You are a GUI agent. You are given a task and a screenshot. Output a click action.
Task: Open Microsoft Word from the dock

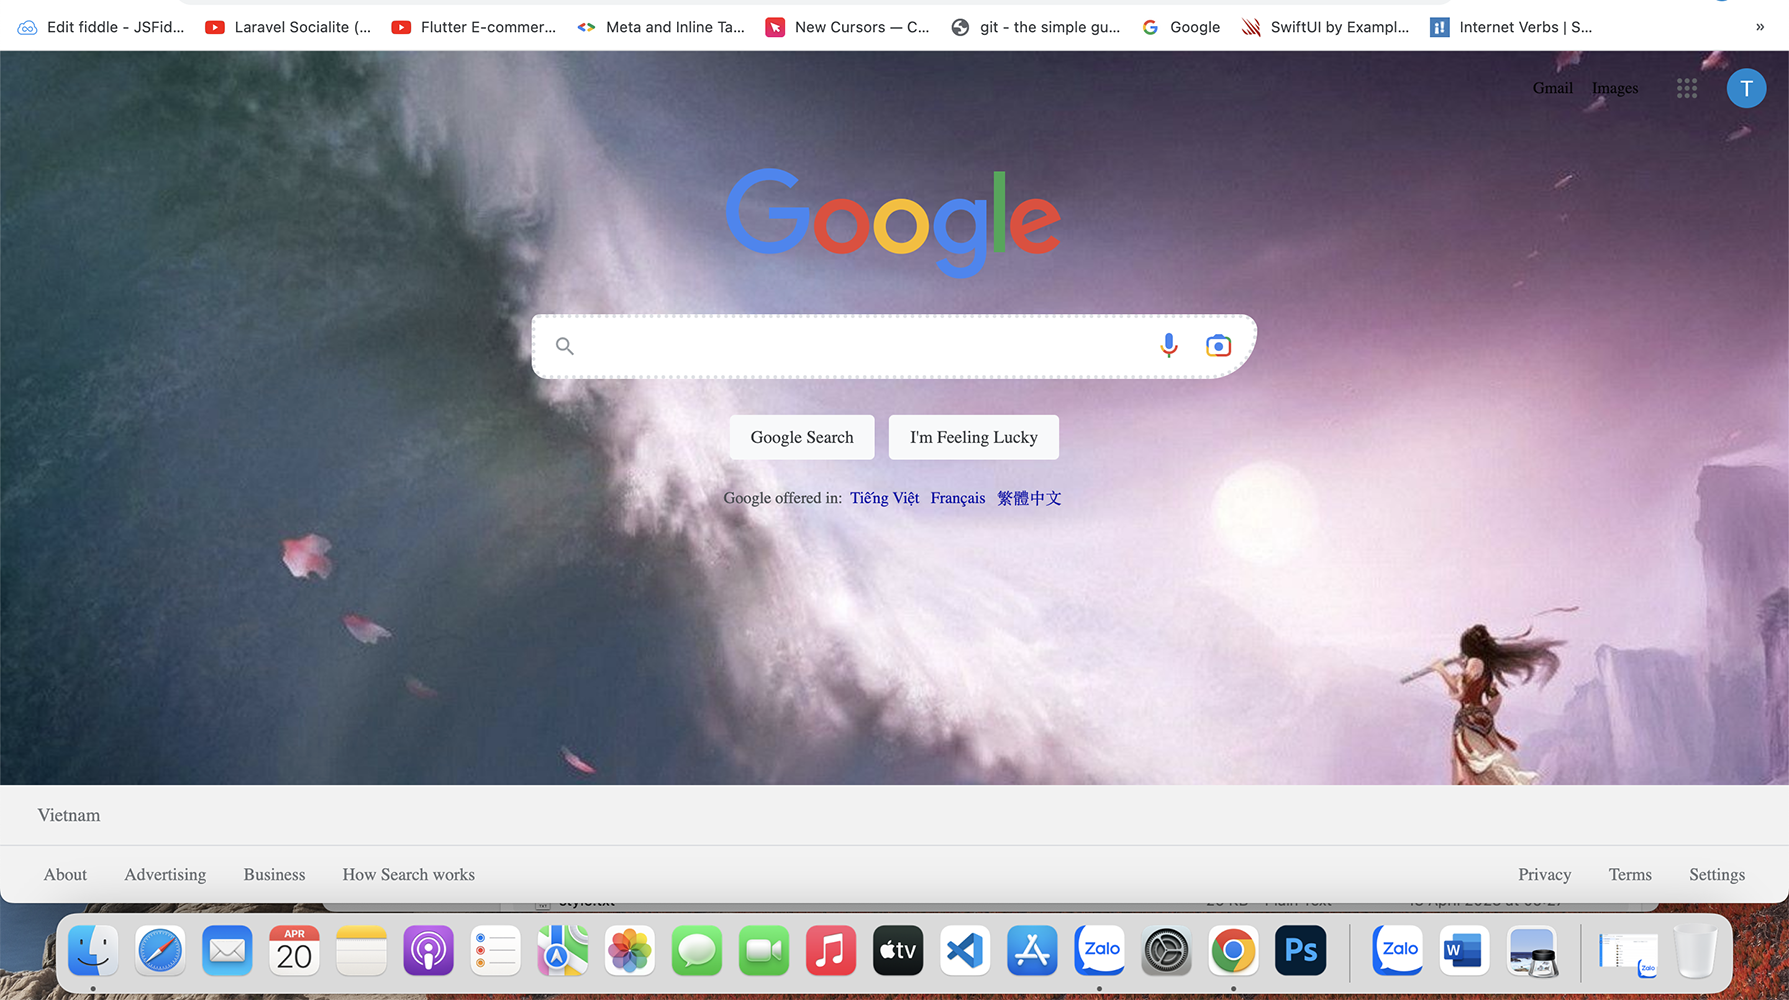[x=1464, y=951]
